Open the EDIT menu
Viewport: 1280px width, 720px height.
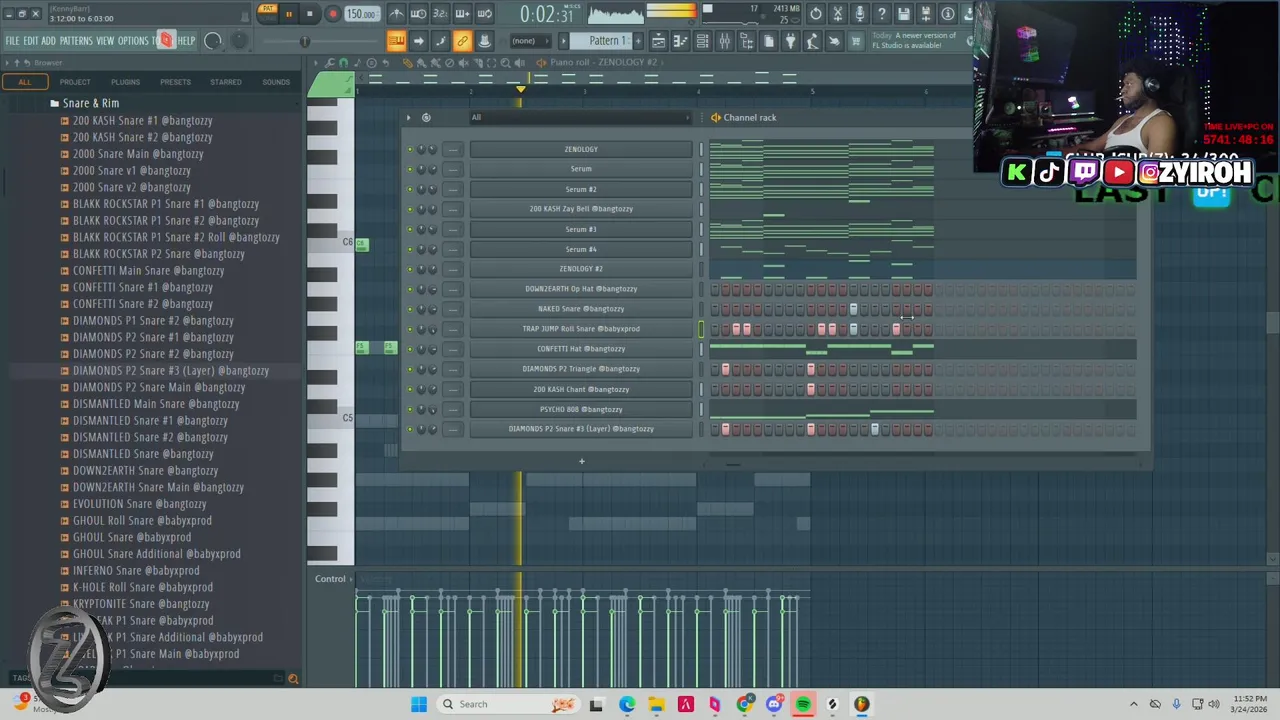(x=31, y=41)
